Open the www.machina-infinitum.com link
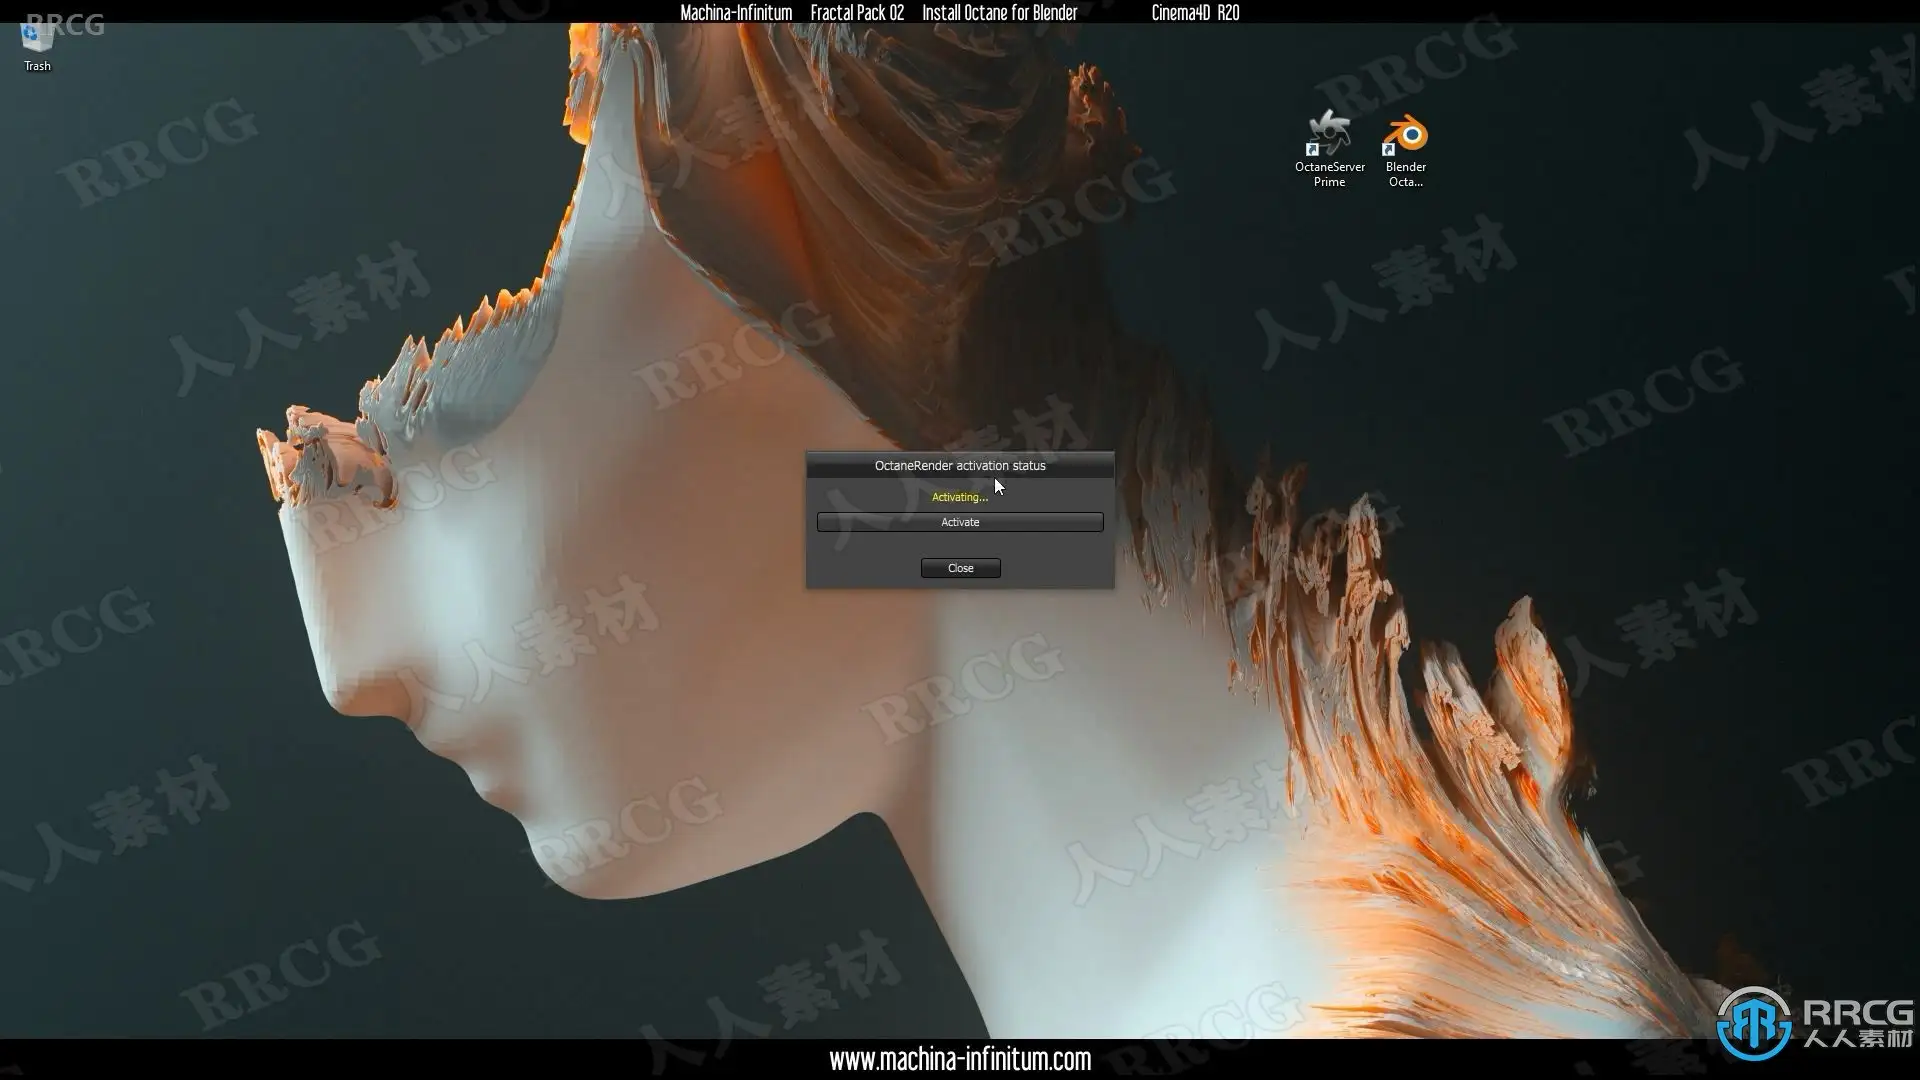Screen dimensions: 1920x1080 coord(959,1059)
